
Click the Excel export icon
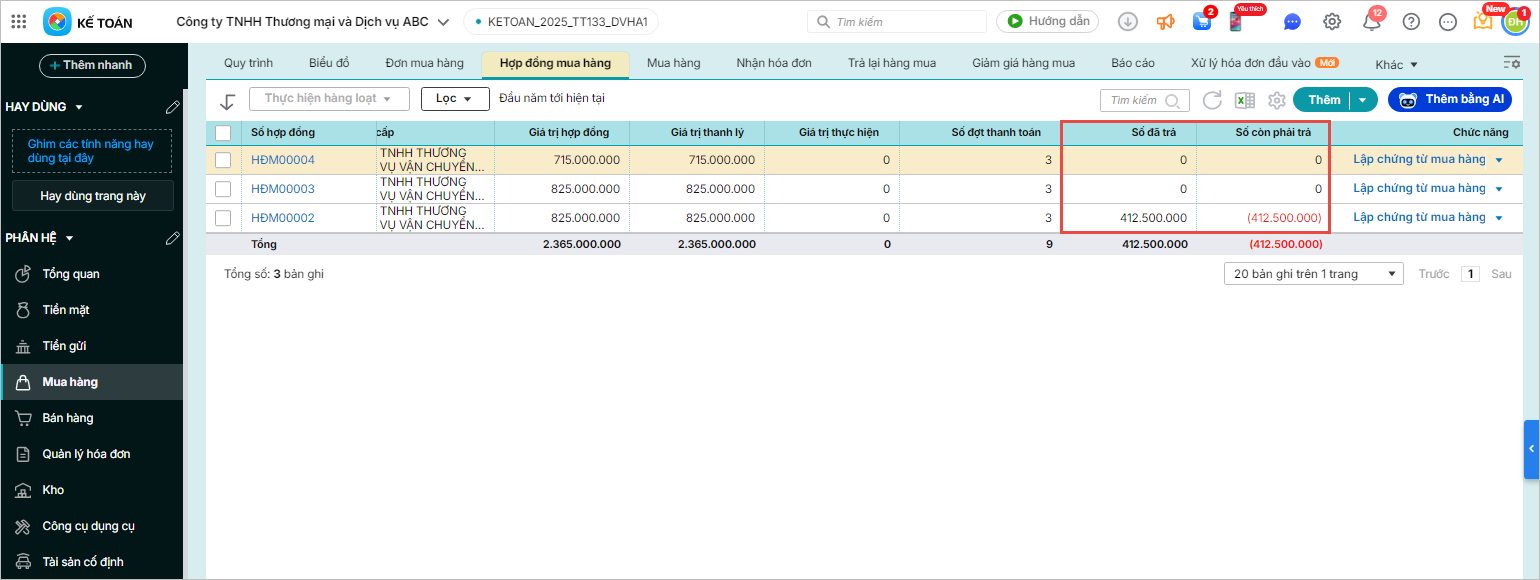click(1244, 100)
